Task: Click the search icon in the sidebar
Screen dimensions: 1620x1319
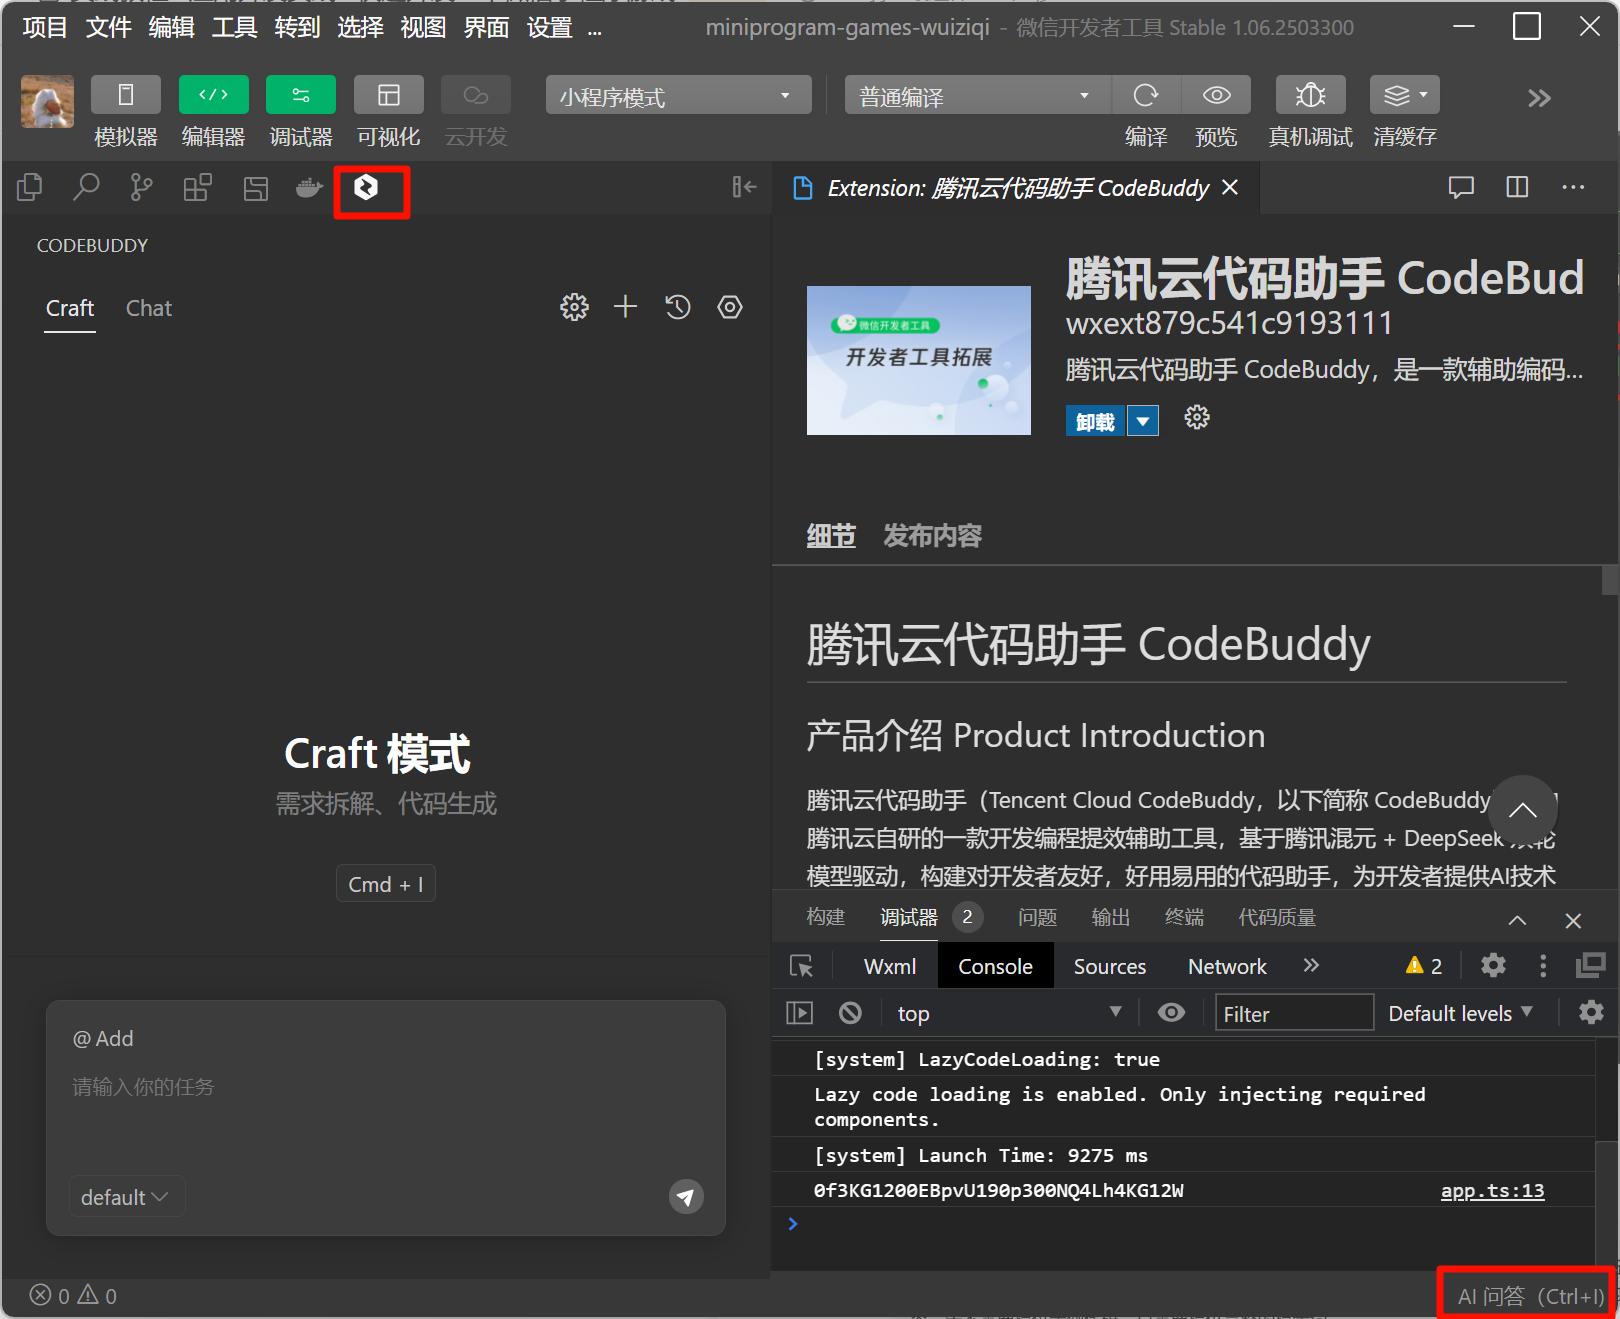Action: point(86,188)
